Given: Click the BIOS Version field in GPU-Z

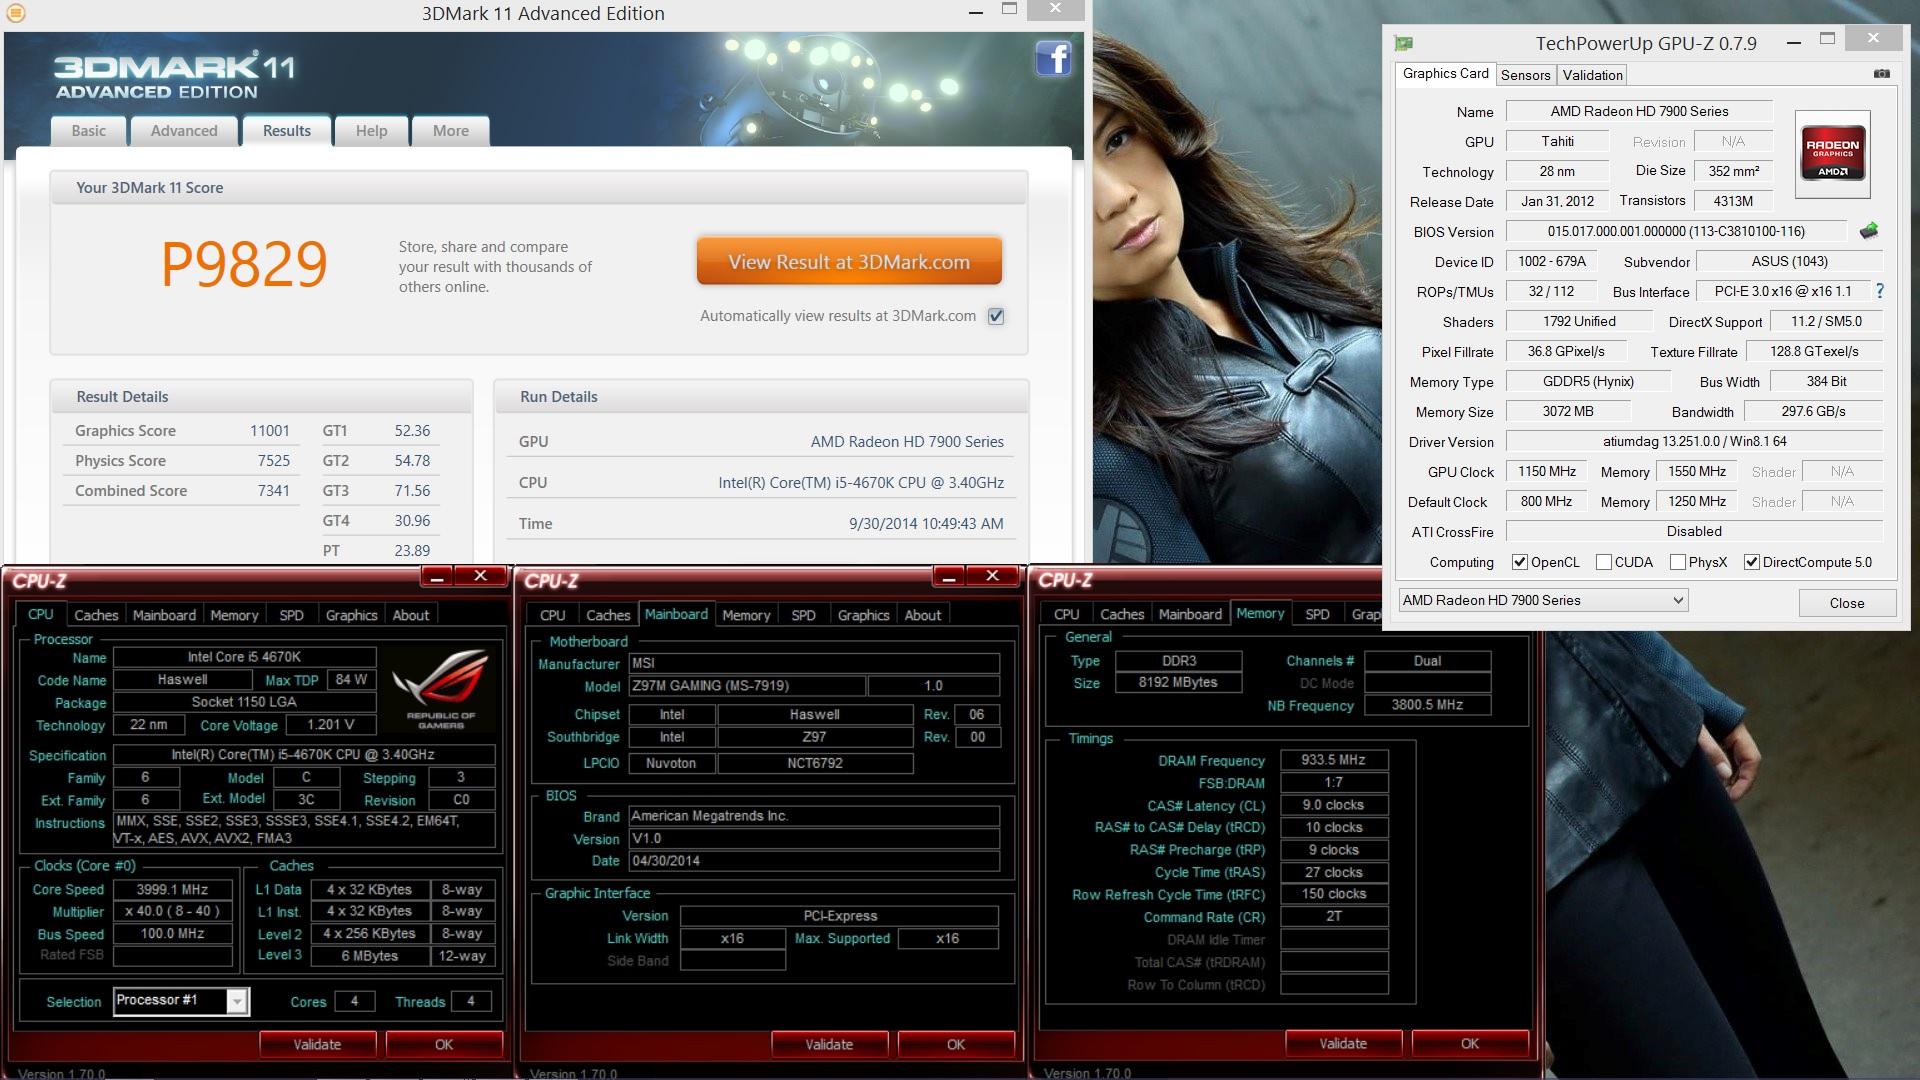Looking at the screenshot, I should coord(1676,231).
